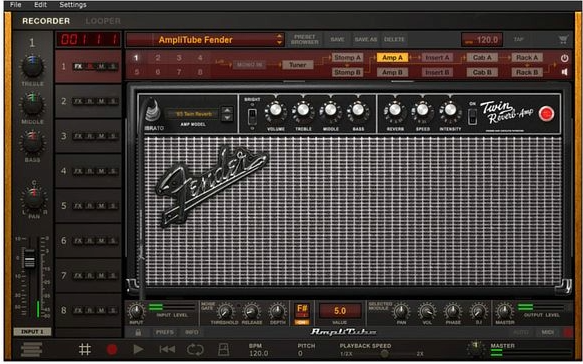The image size is (583, 364).
Task: Click the 5.0 VALUE display
Action: 340,311
